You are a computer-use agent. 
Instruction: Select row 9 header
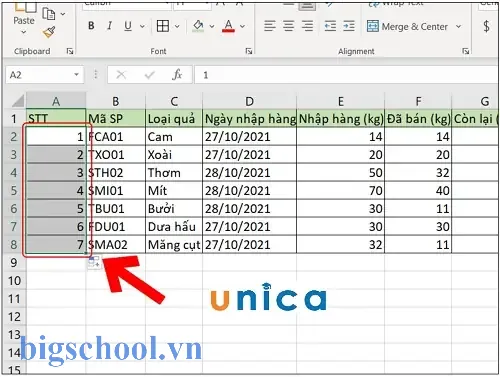tap(14, 263)
